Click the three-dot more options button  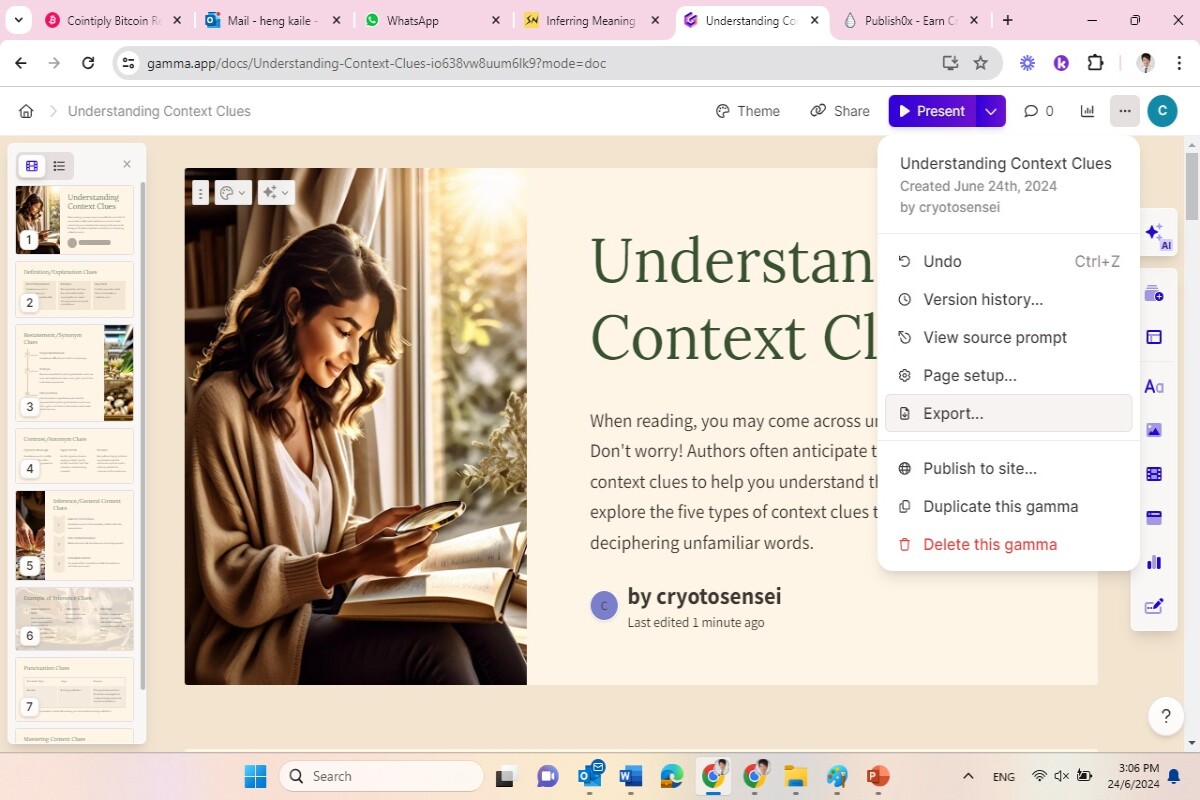pyautogui.click(x=1125, y=111)
